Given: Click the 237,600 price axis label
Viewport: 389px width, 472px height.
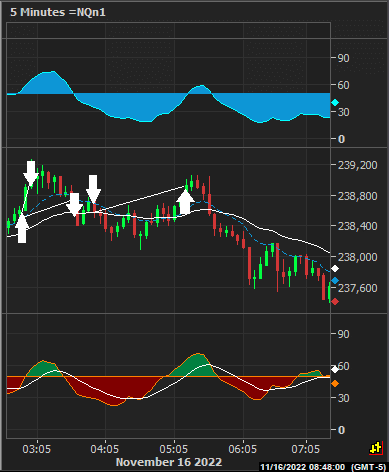Looking at the screenshot, I should coord(358,288).
